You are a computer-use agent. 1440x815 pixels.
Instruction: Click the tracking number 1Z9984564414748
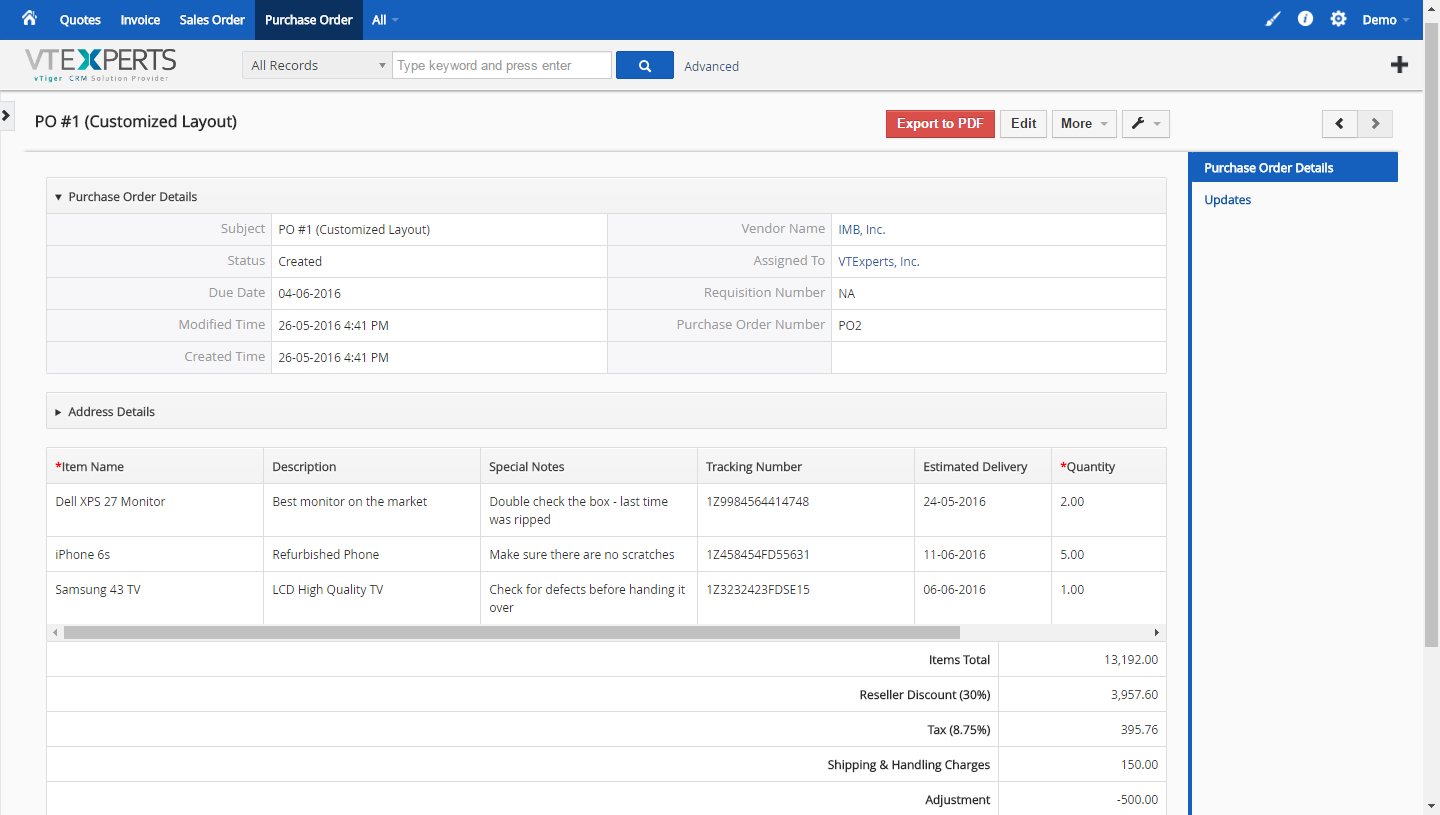[x=757, y=502]
